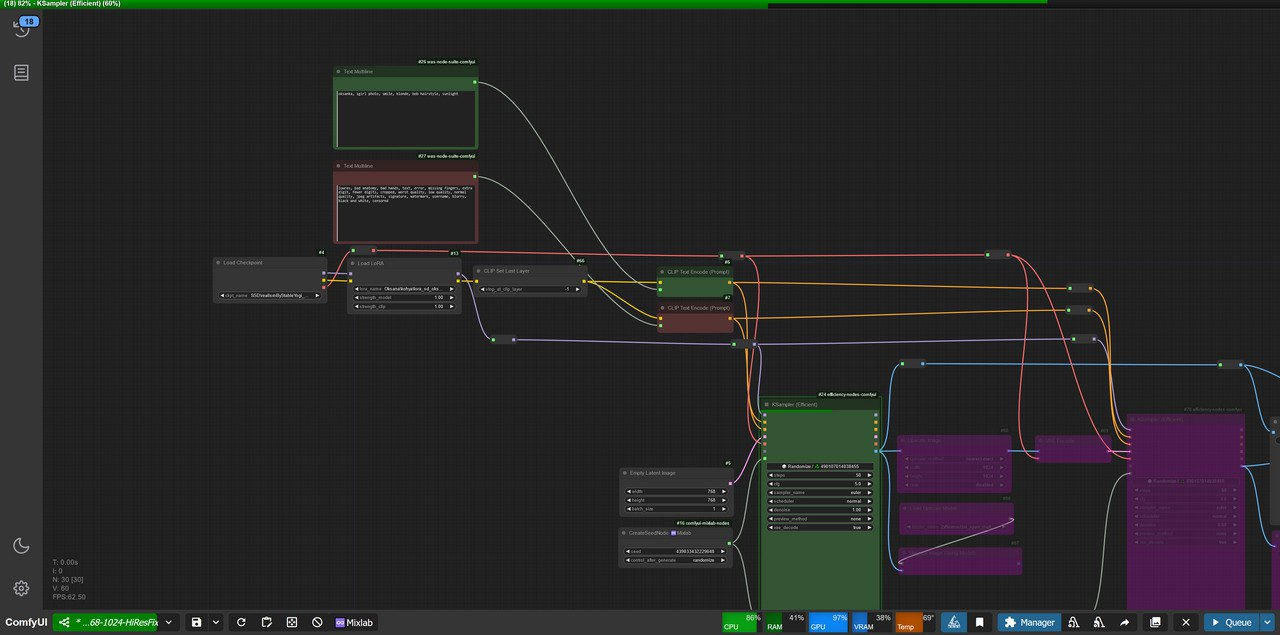This screenshot has width=1280, height=635.
Task: Open the workflow name dropdown chevron
Action: 168,622
